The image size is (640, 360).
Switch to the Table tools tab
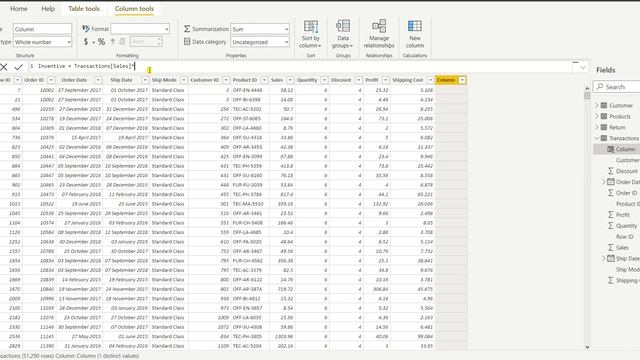pos(84,9)
